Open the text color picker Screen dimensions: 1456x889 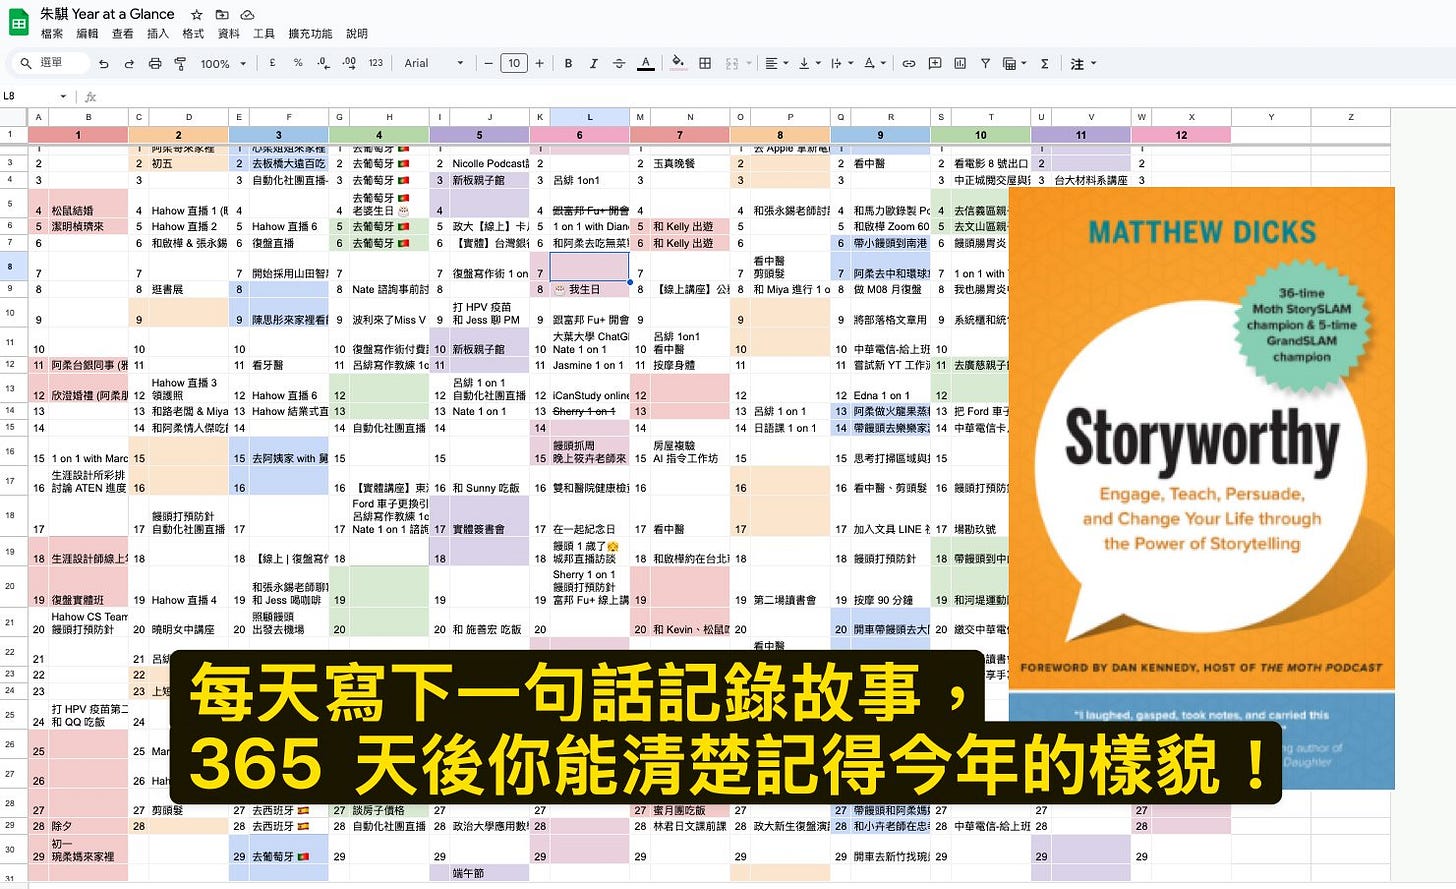pos(645,63)
